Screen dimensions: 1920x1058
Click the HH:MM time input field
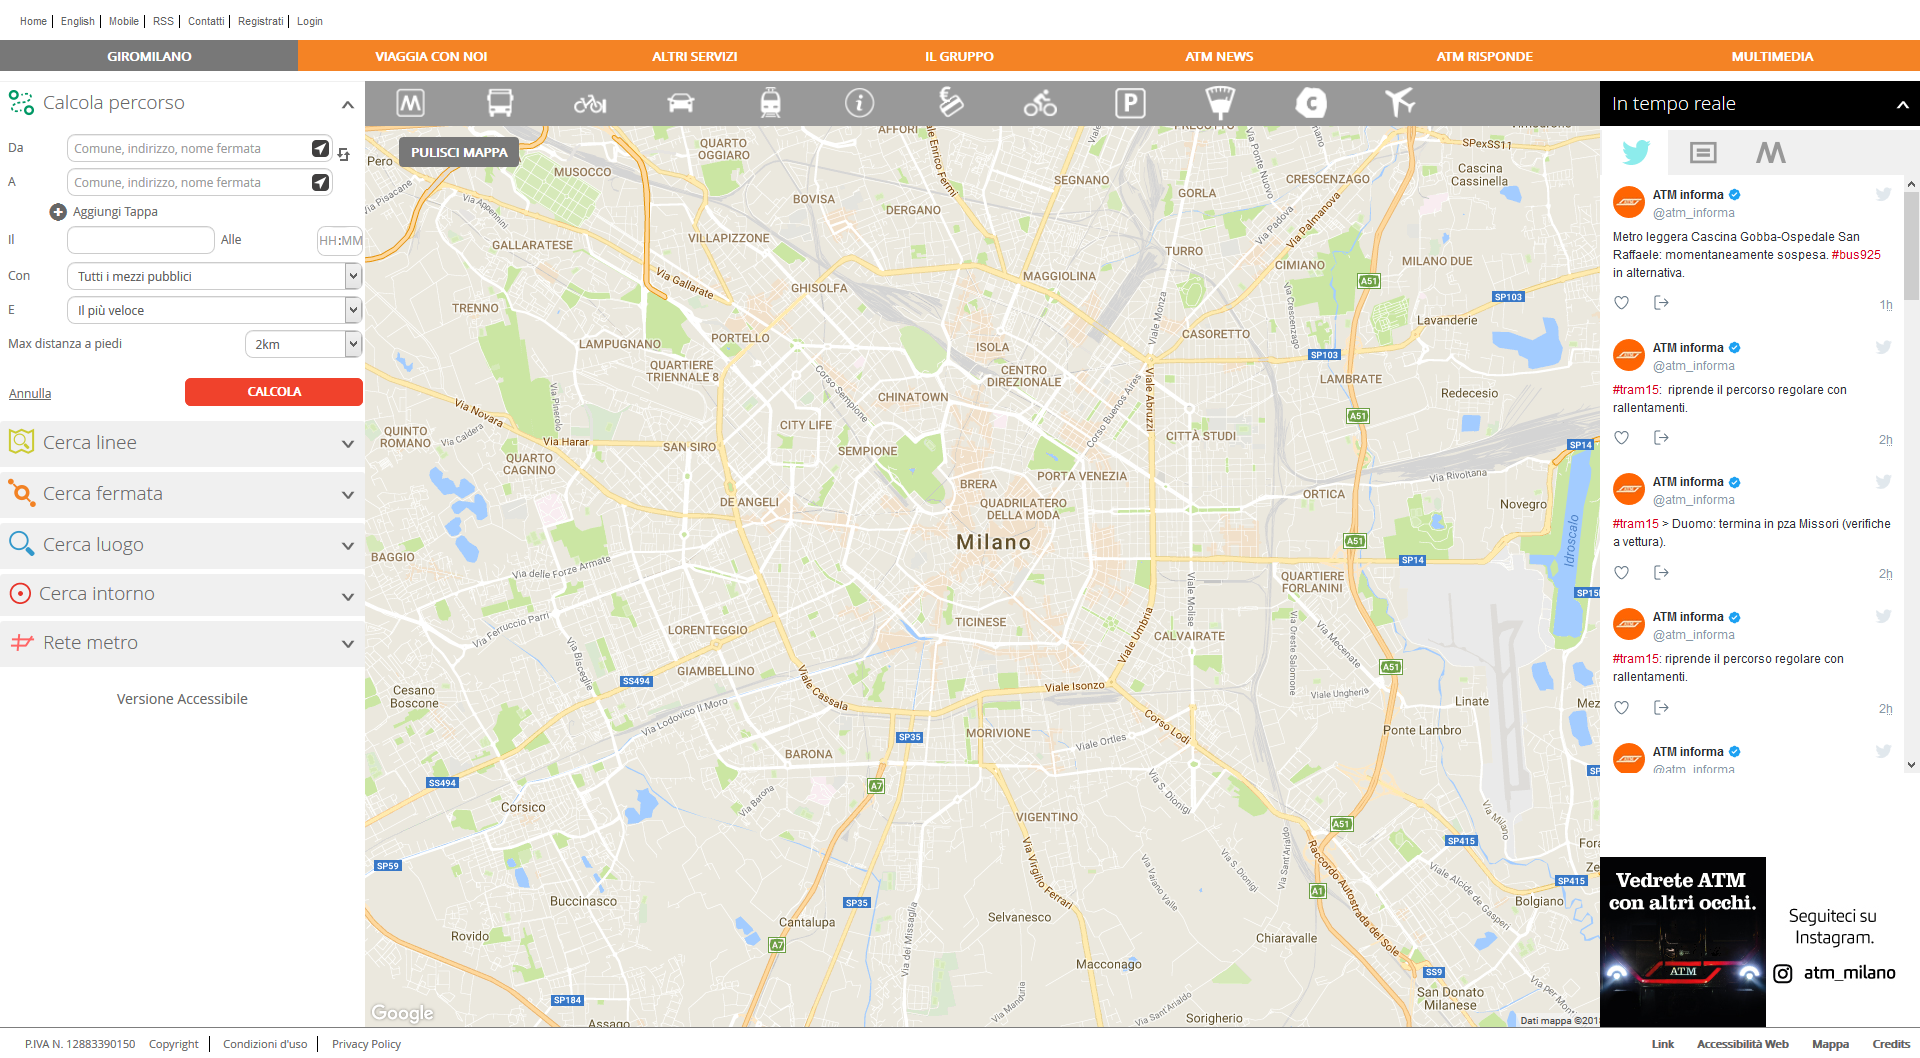(340, 240)
